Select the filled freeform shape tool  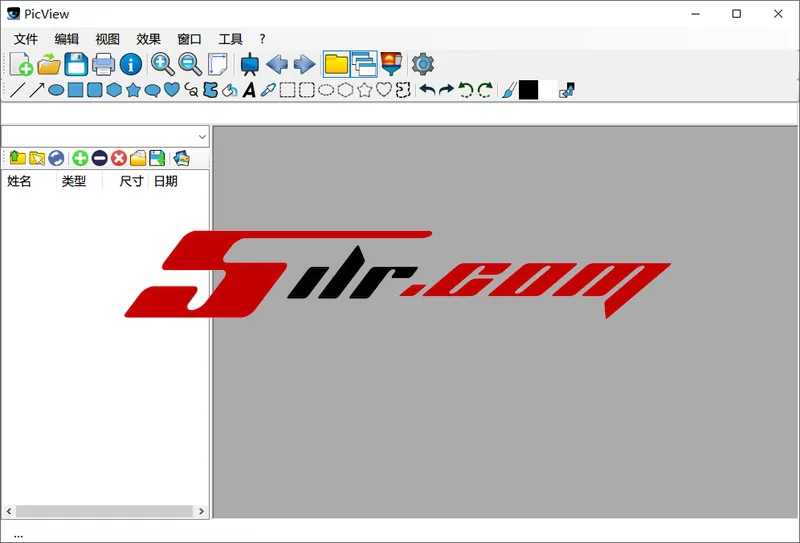(x=211, y=90)
